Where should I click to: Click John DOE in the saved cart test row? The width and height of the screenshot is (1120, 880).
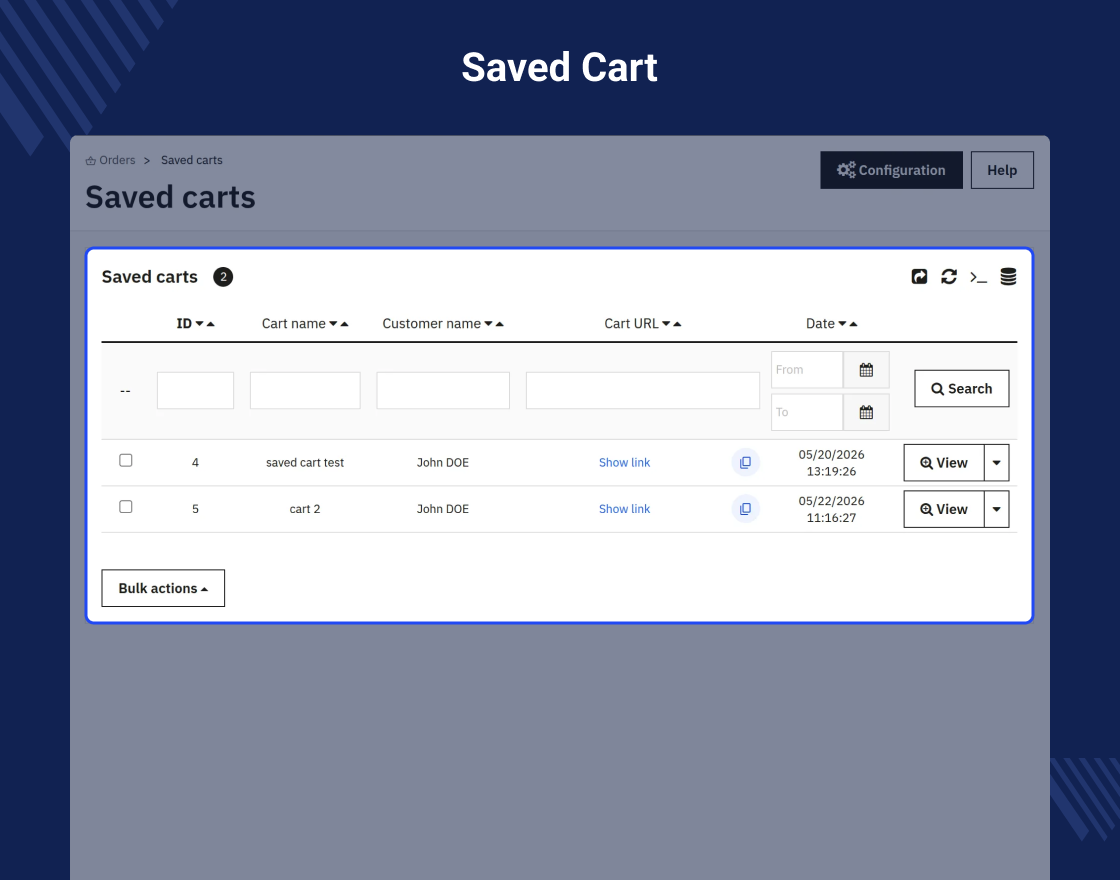(x=443, y=462)
